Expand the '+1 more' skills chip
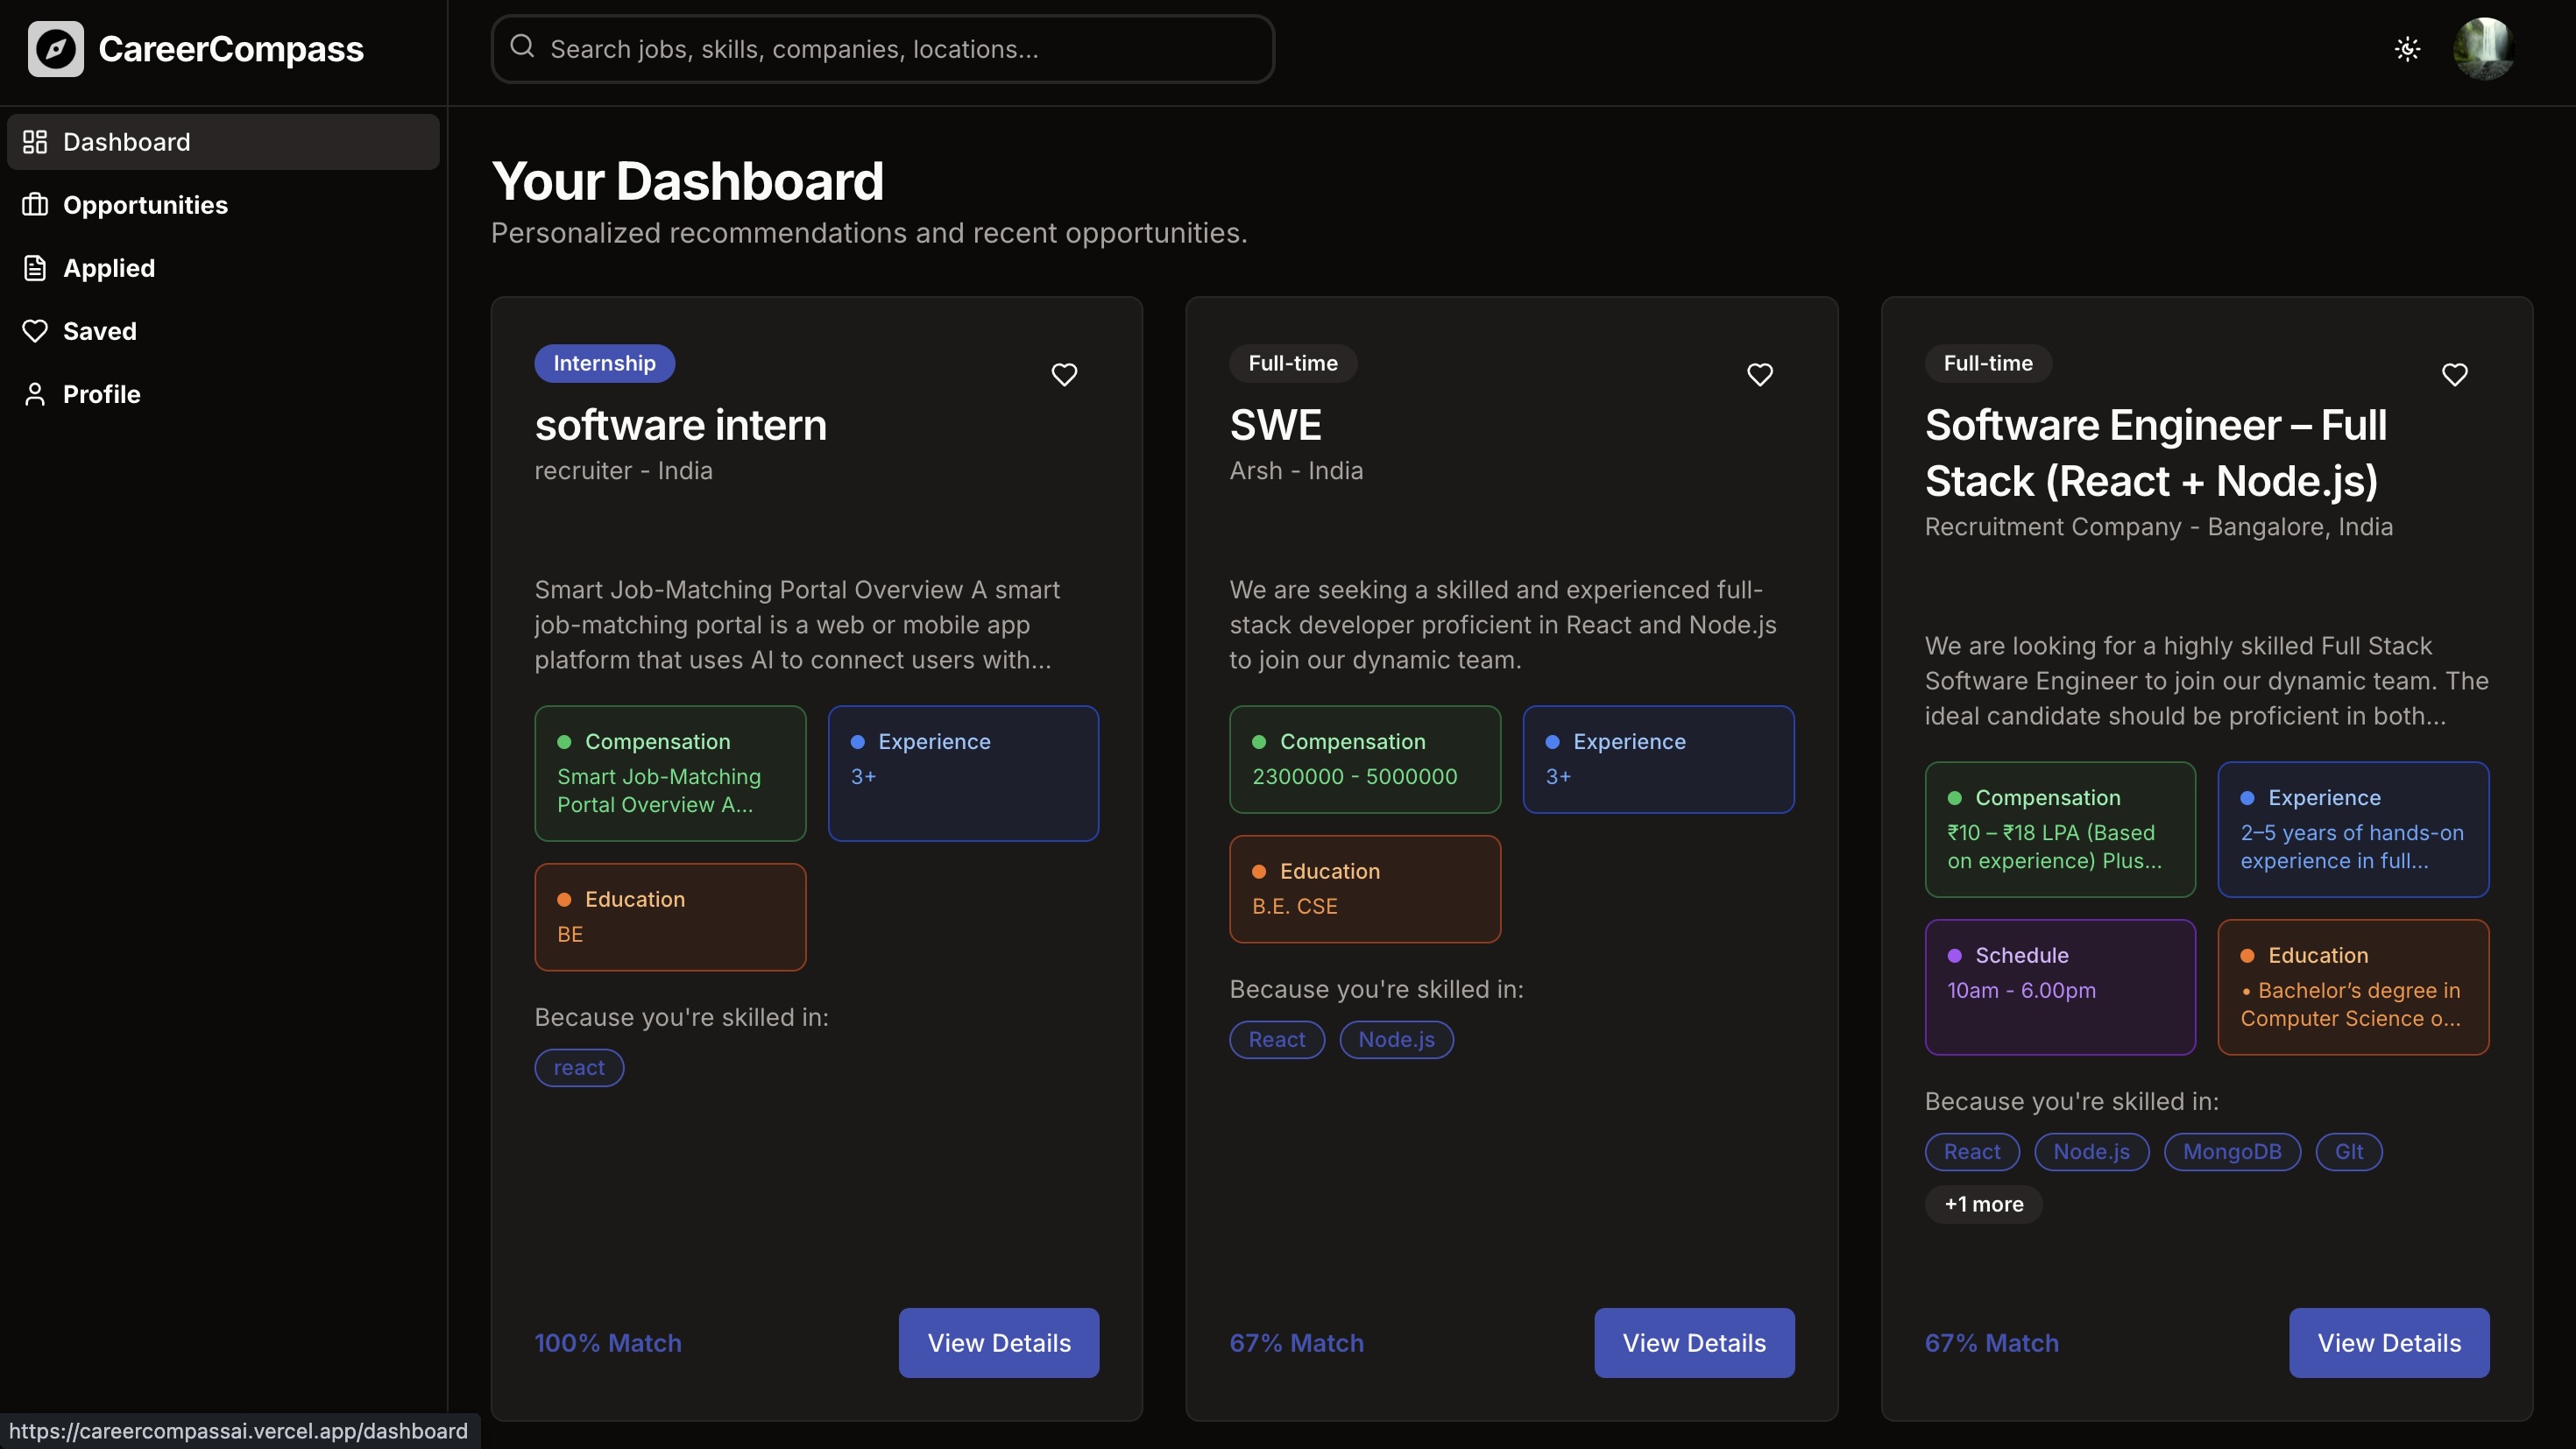 pos(1983,1204)
